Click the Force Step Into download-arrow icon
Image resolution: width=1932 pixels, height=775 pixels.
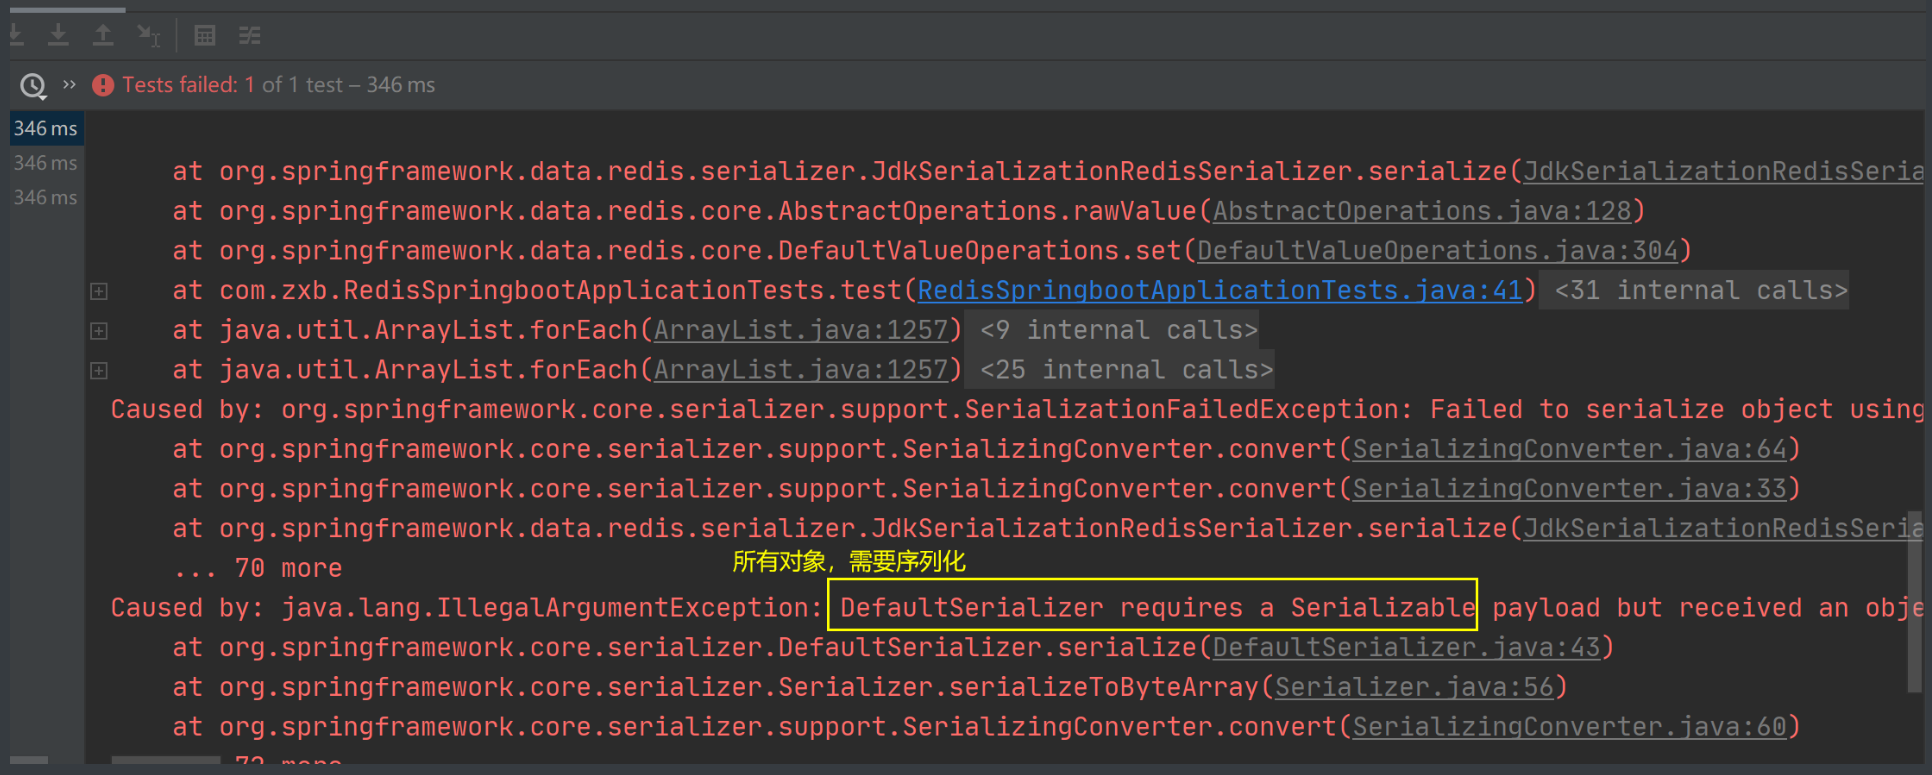click(x=58, y=35)
